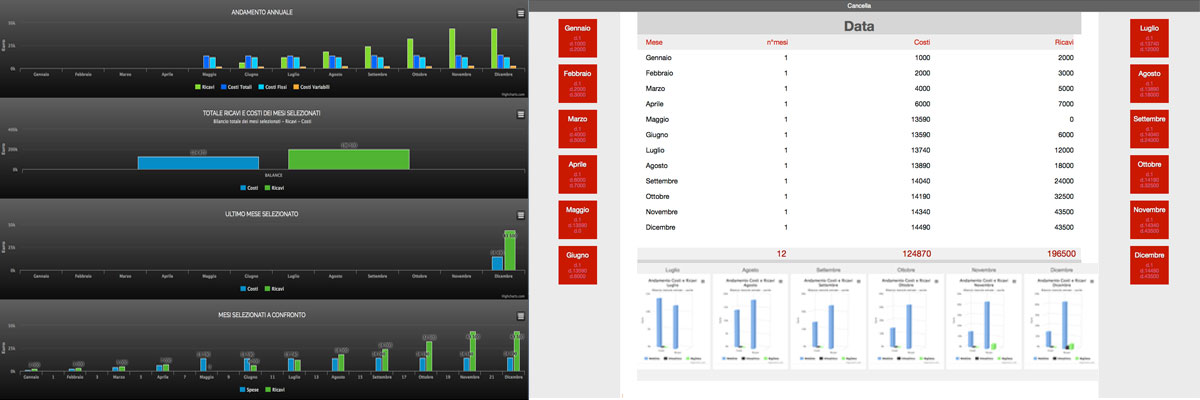This screenshot has width=1200, height=400.
Task: Open the Novembre mini chart thumbnail
Action: point(983,318)
